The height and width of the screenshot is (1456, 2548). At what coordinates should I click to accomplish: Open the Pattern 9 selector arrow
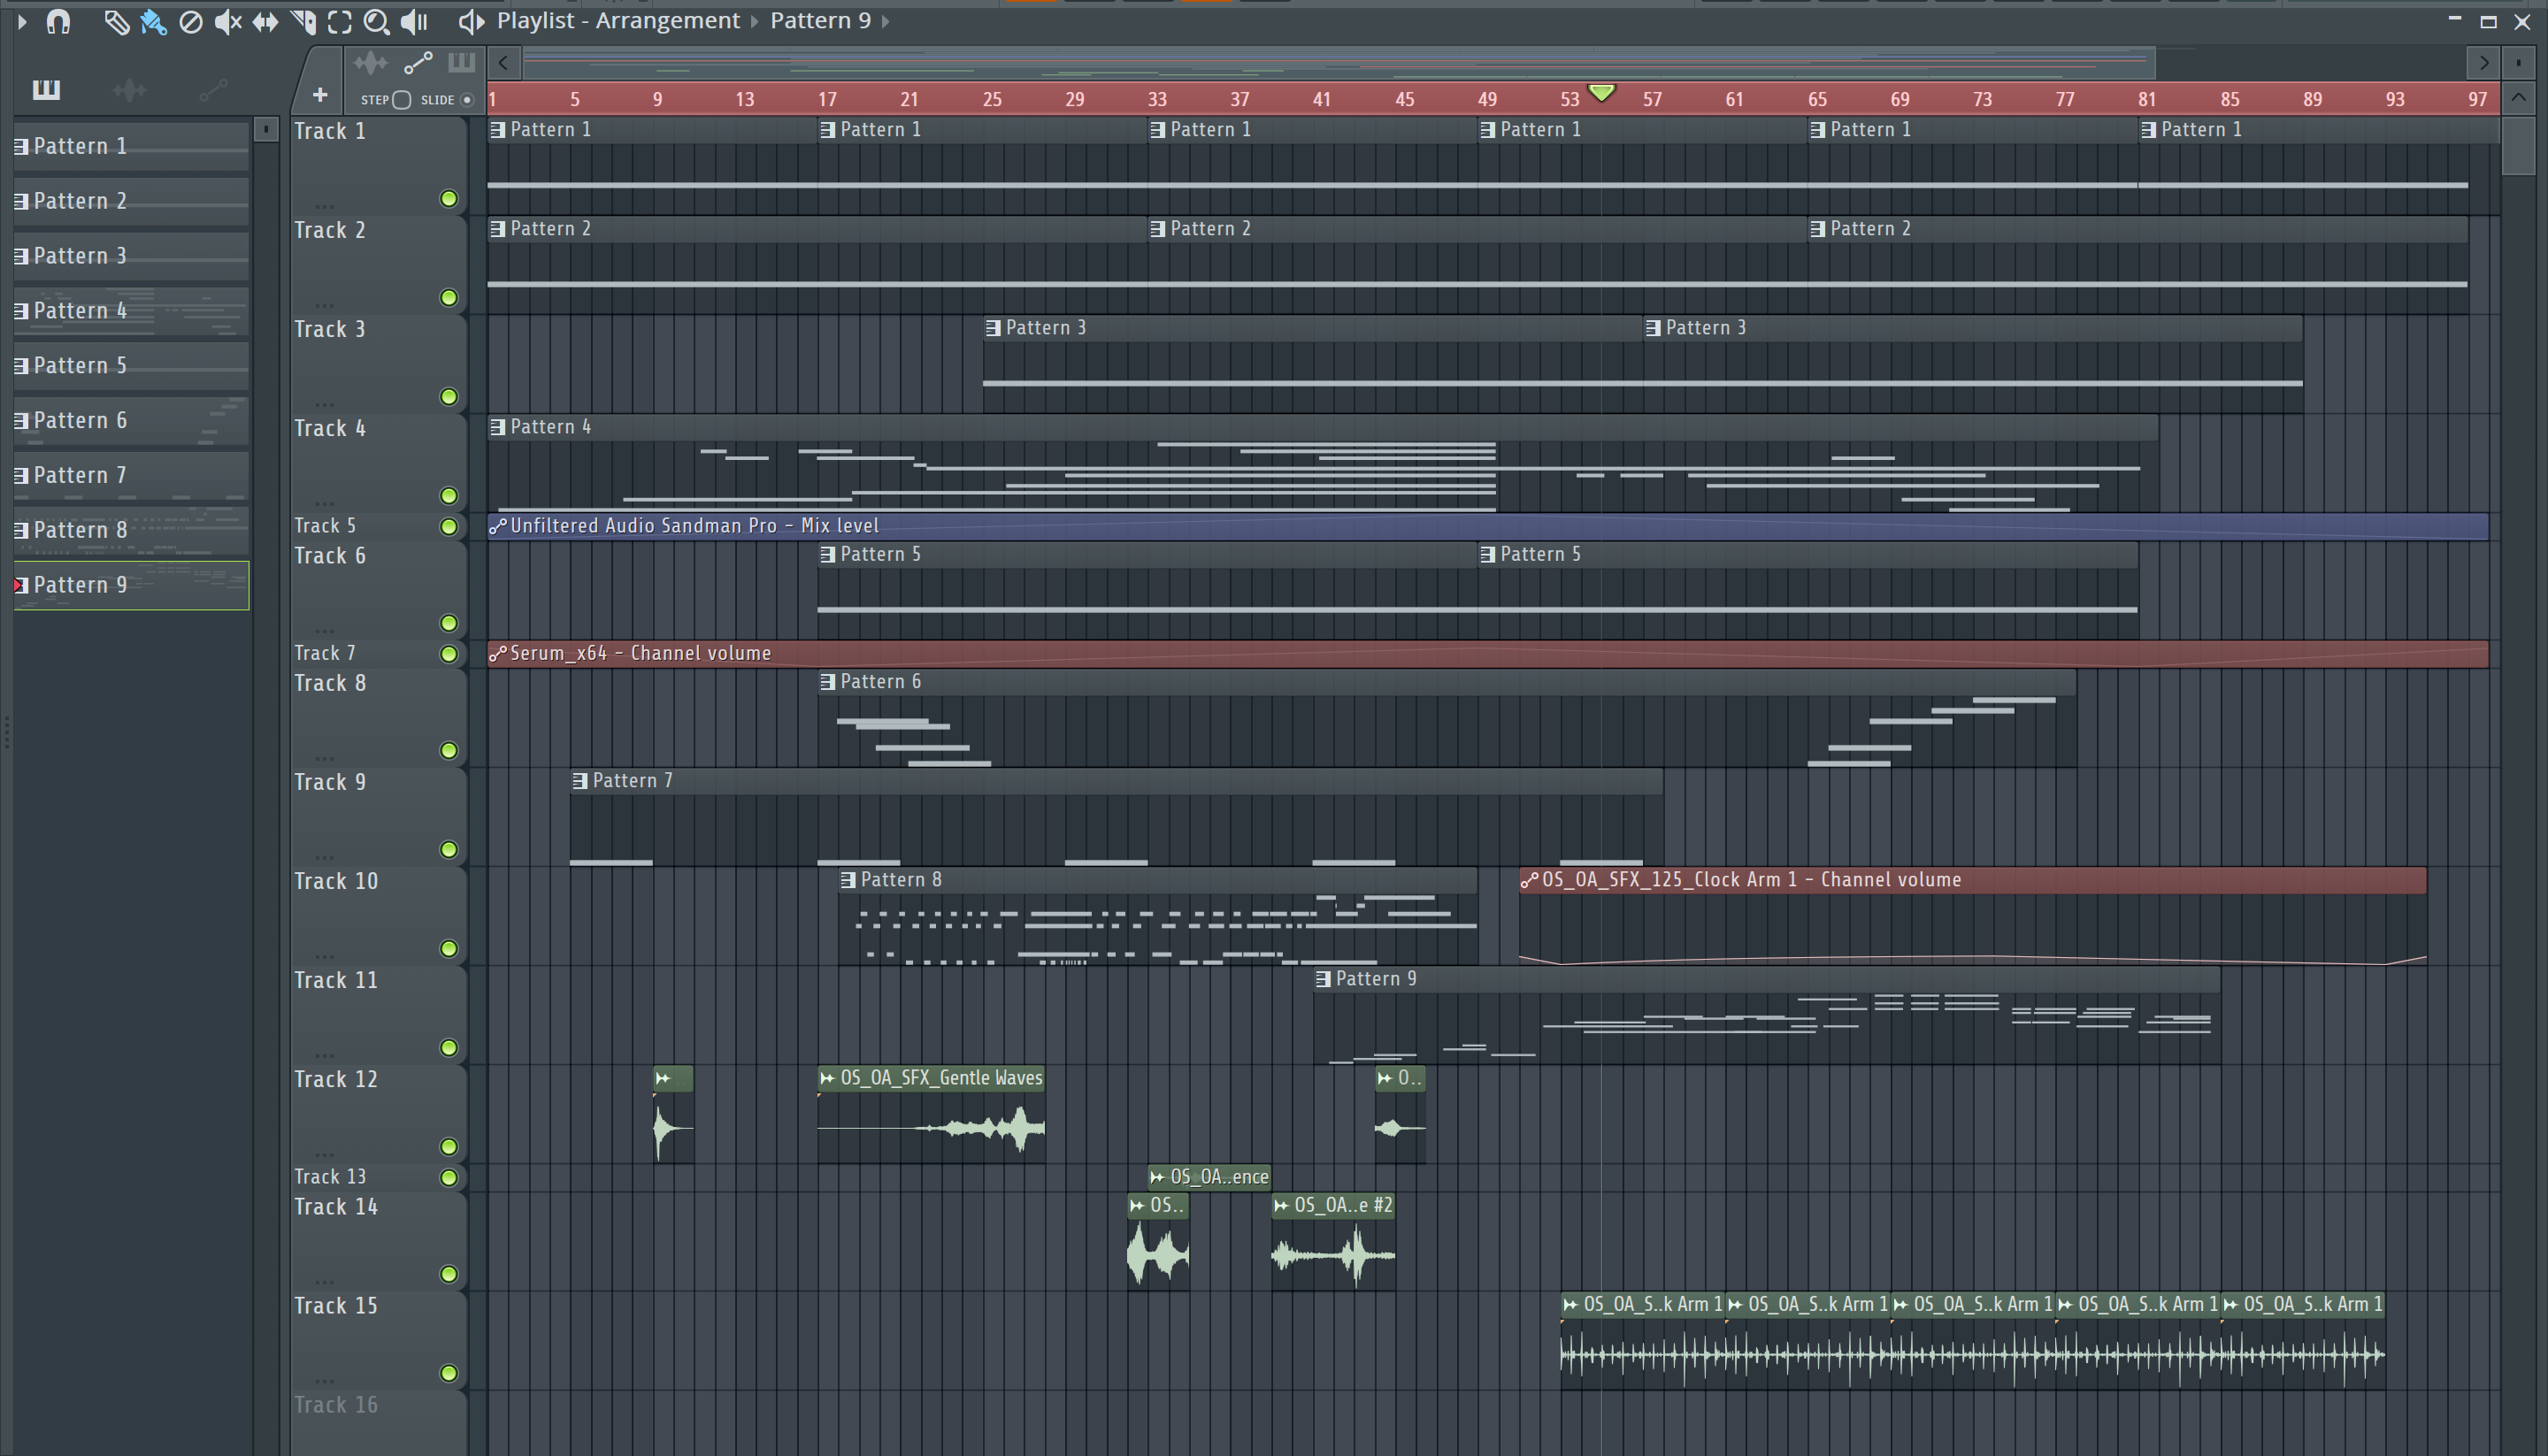[885, 21]
